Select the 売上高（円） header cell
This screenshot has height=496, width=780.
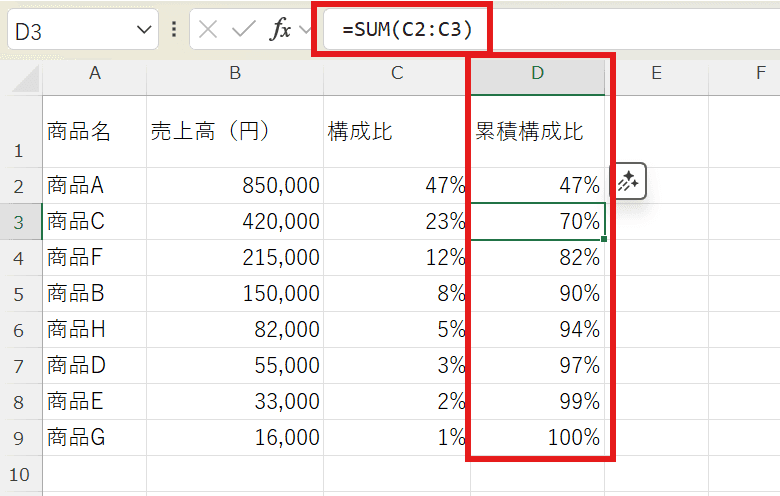(234, 131)
